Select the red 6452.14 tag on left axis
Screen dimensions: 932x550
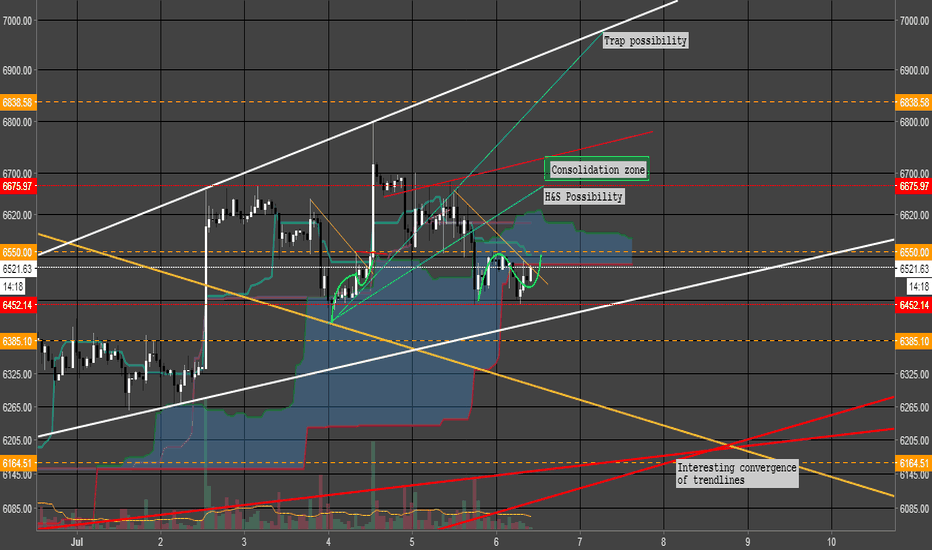(18, 305)
